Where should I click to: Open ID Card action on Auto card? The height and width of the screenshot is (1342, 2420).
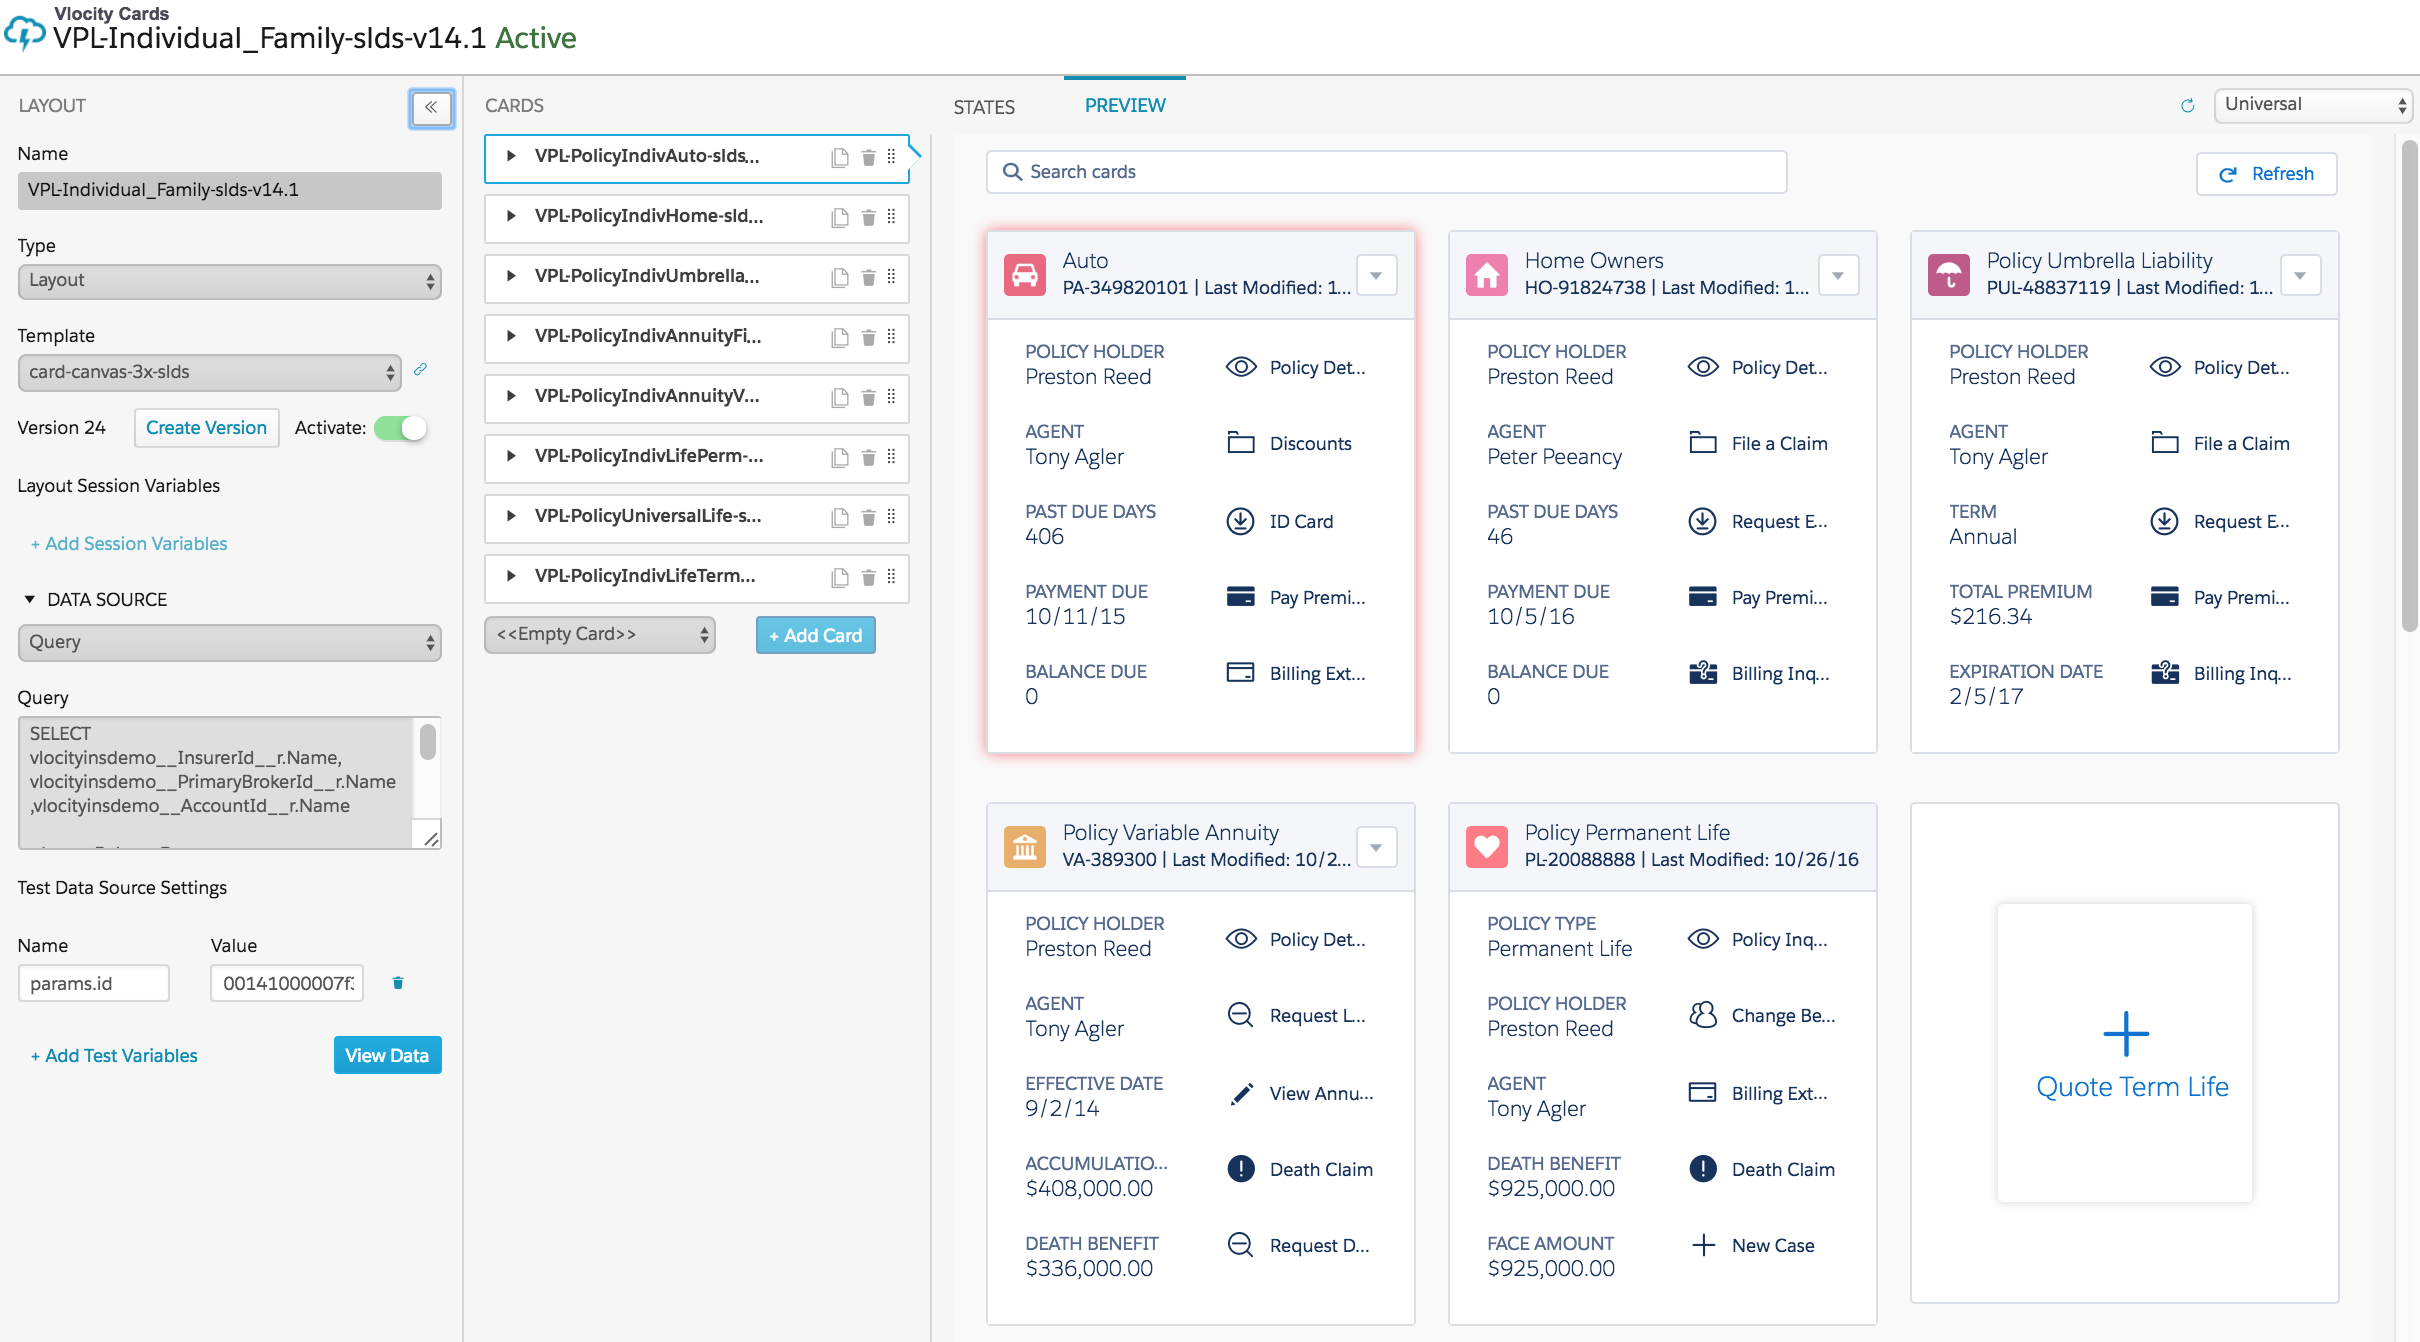point(1281,521)
